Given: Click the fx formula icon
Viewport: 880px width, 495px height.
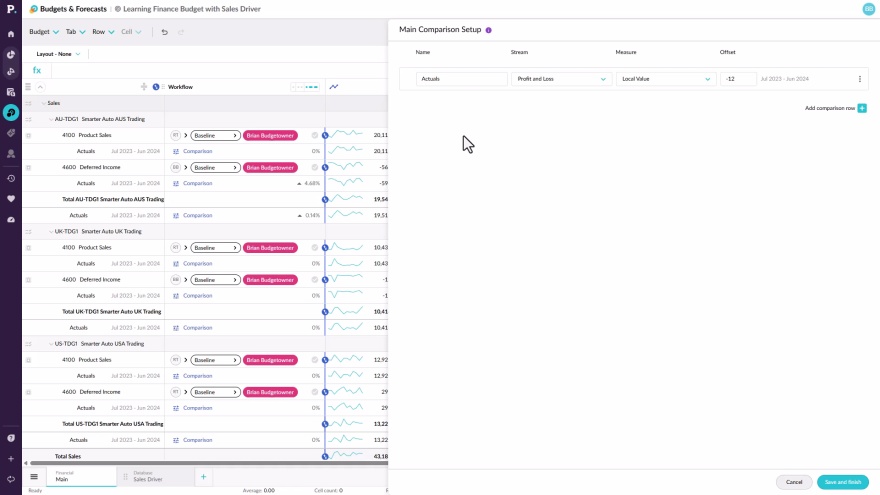Looking at the screenshot, I should pos(37,70).
